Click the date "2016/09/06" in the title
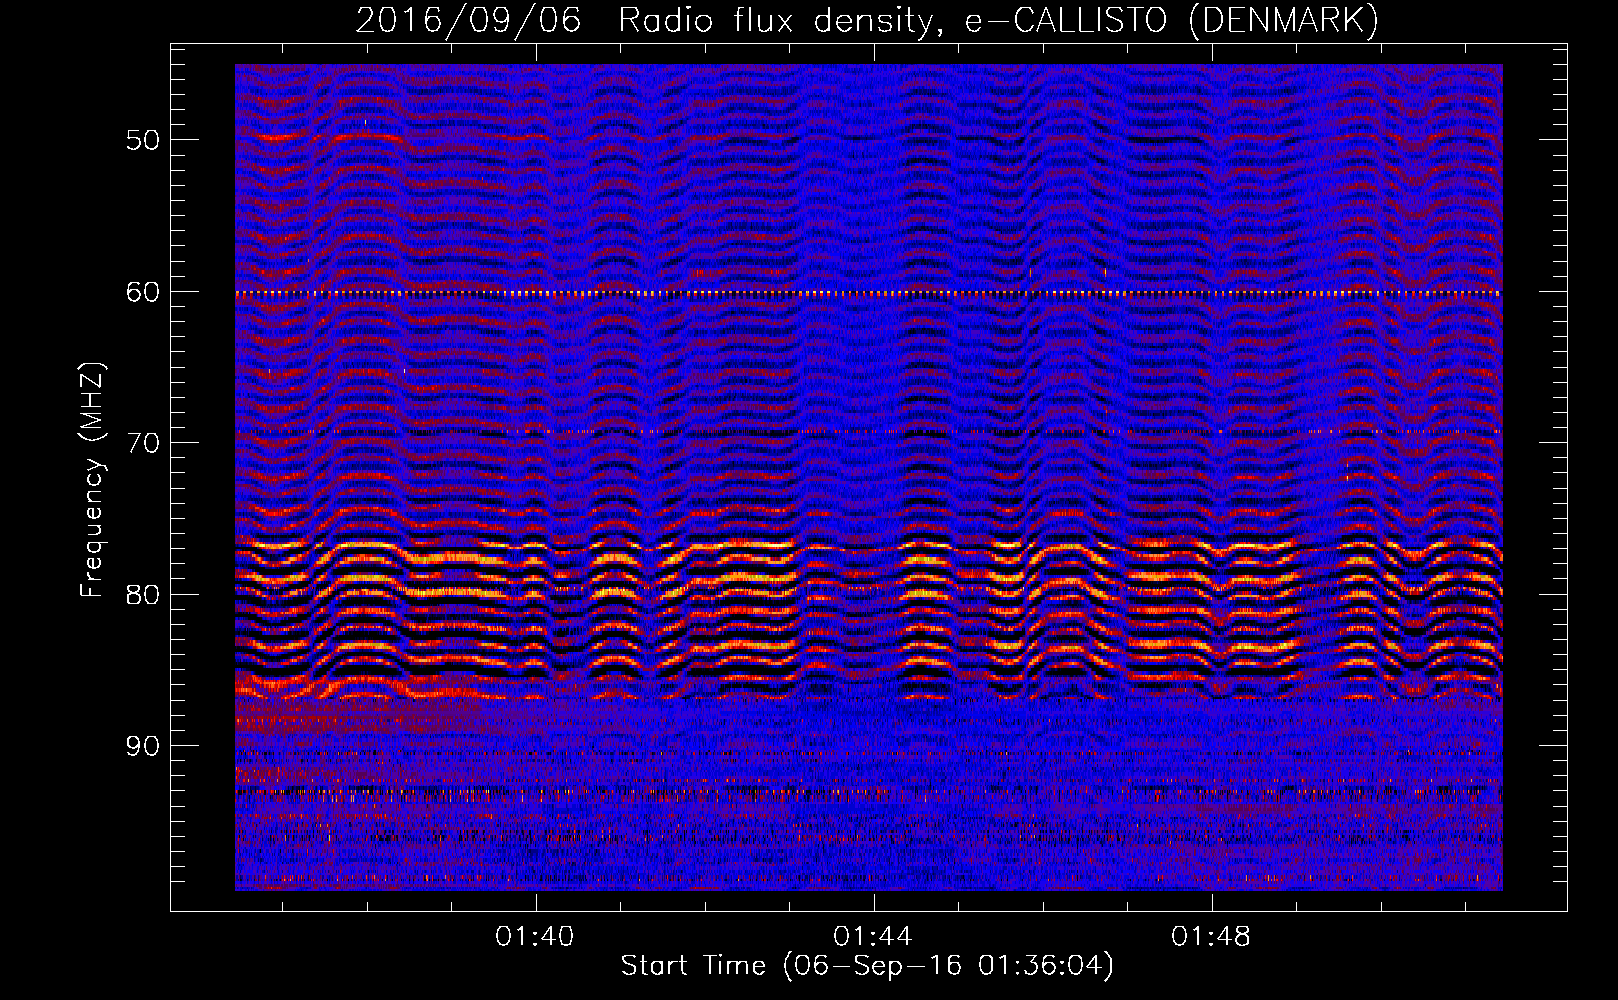This screenshot has width=1618, height=1000. [468, 21]
